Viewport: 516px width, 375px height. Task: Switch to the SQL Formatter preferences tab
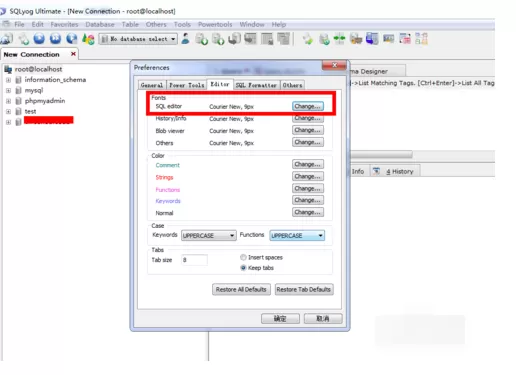256,85
